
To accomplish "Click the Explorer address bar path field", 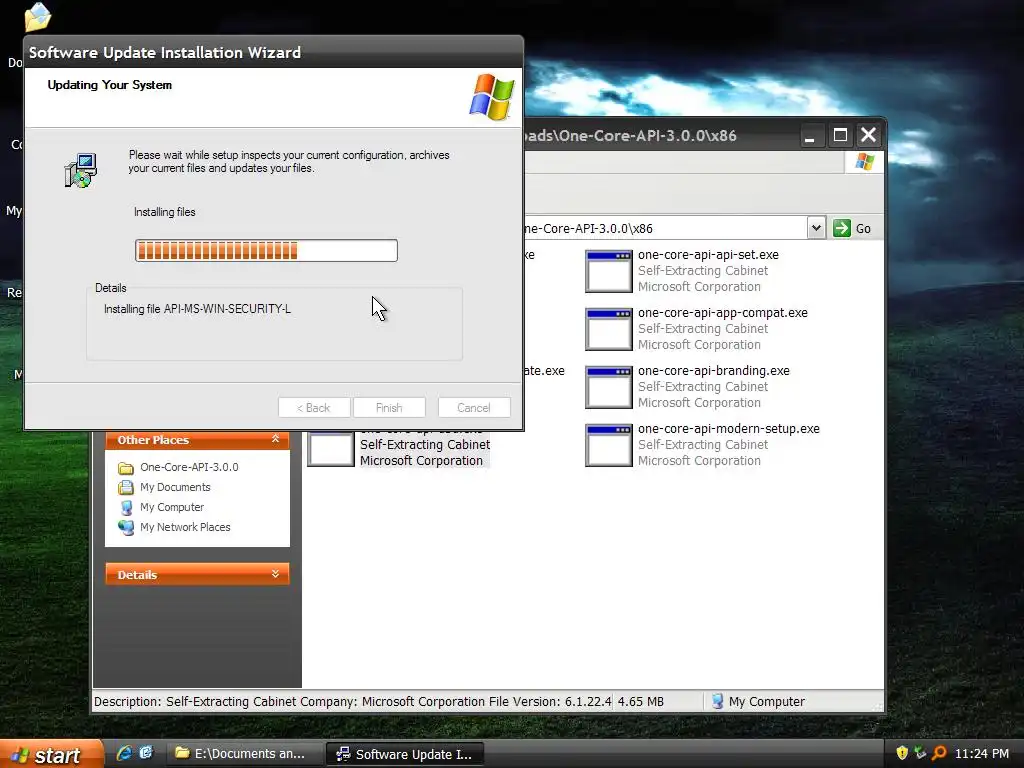I will point(665,229).
